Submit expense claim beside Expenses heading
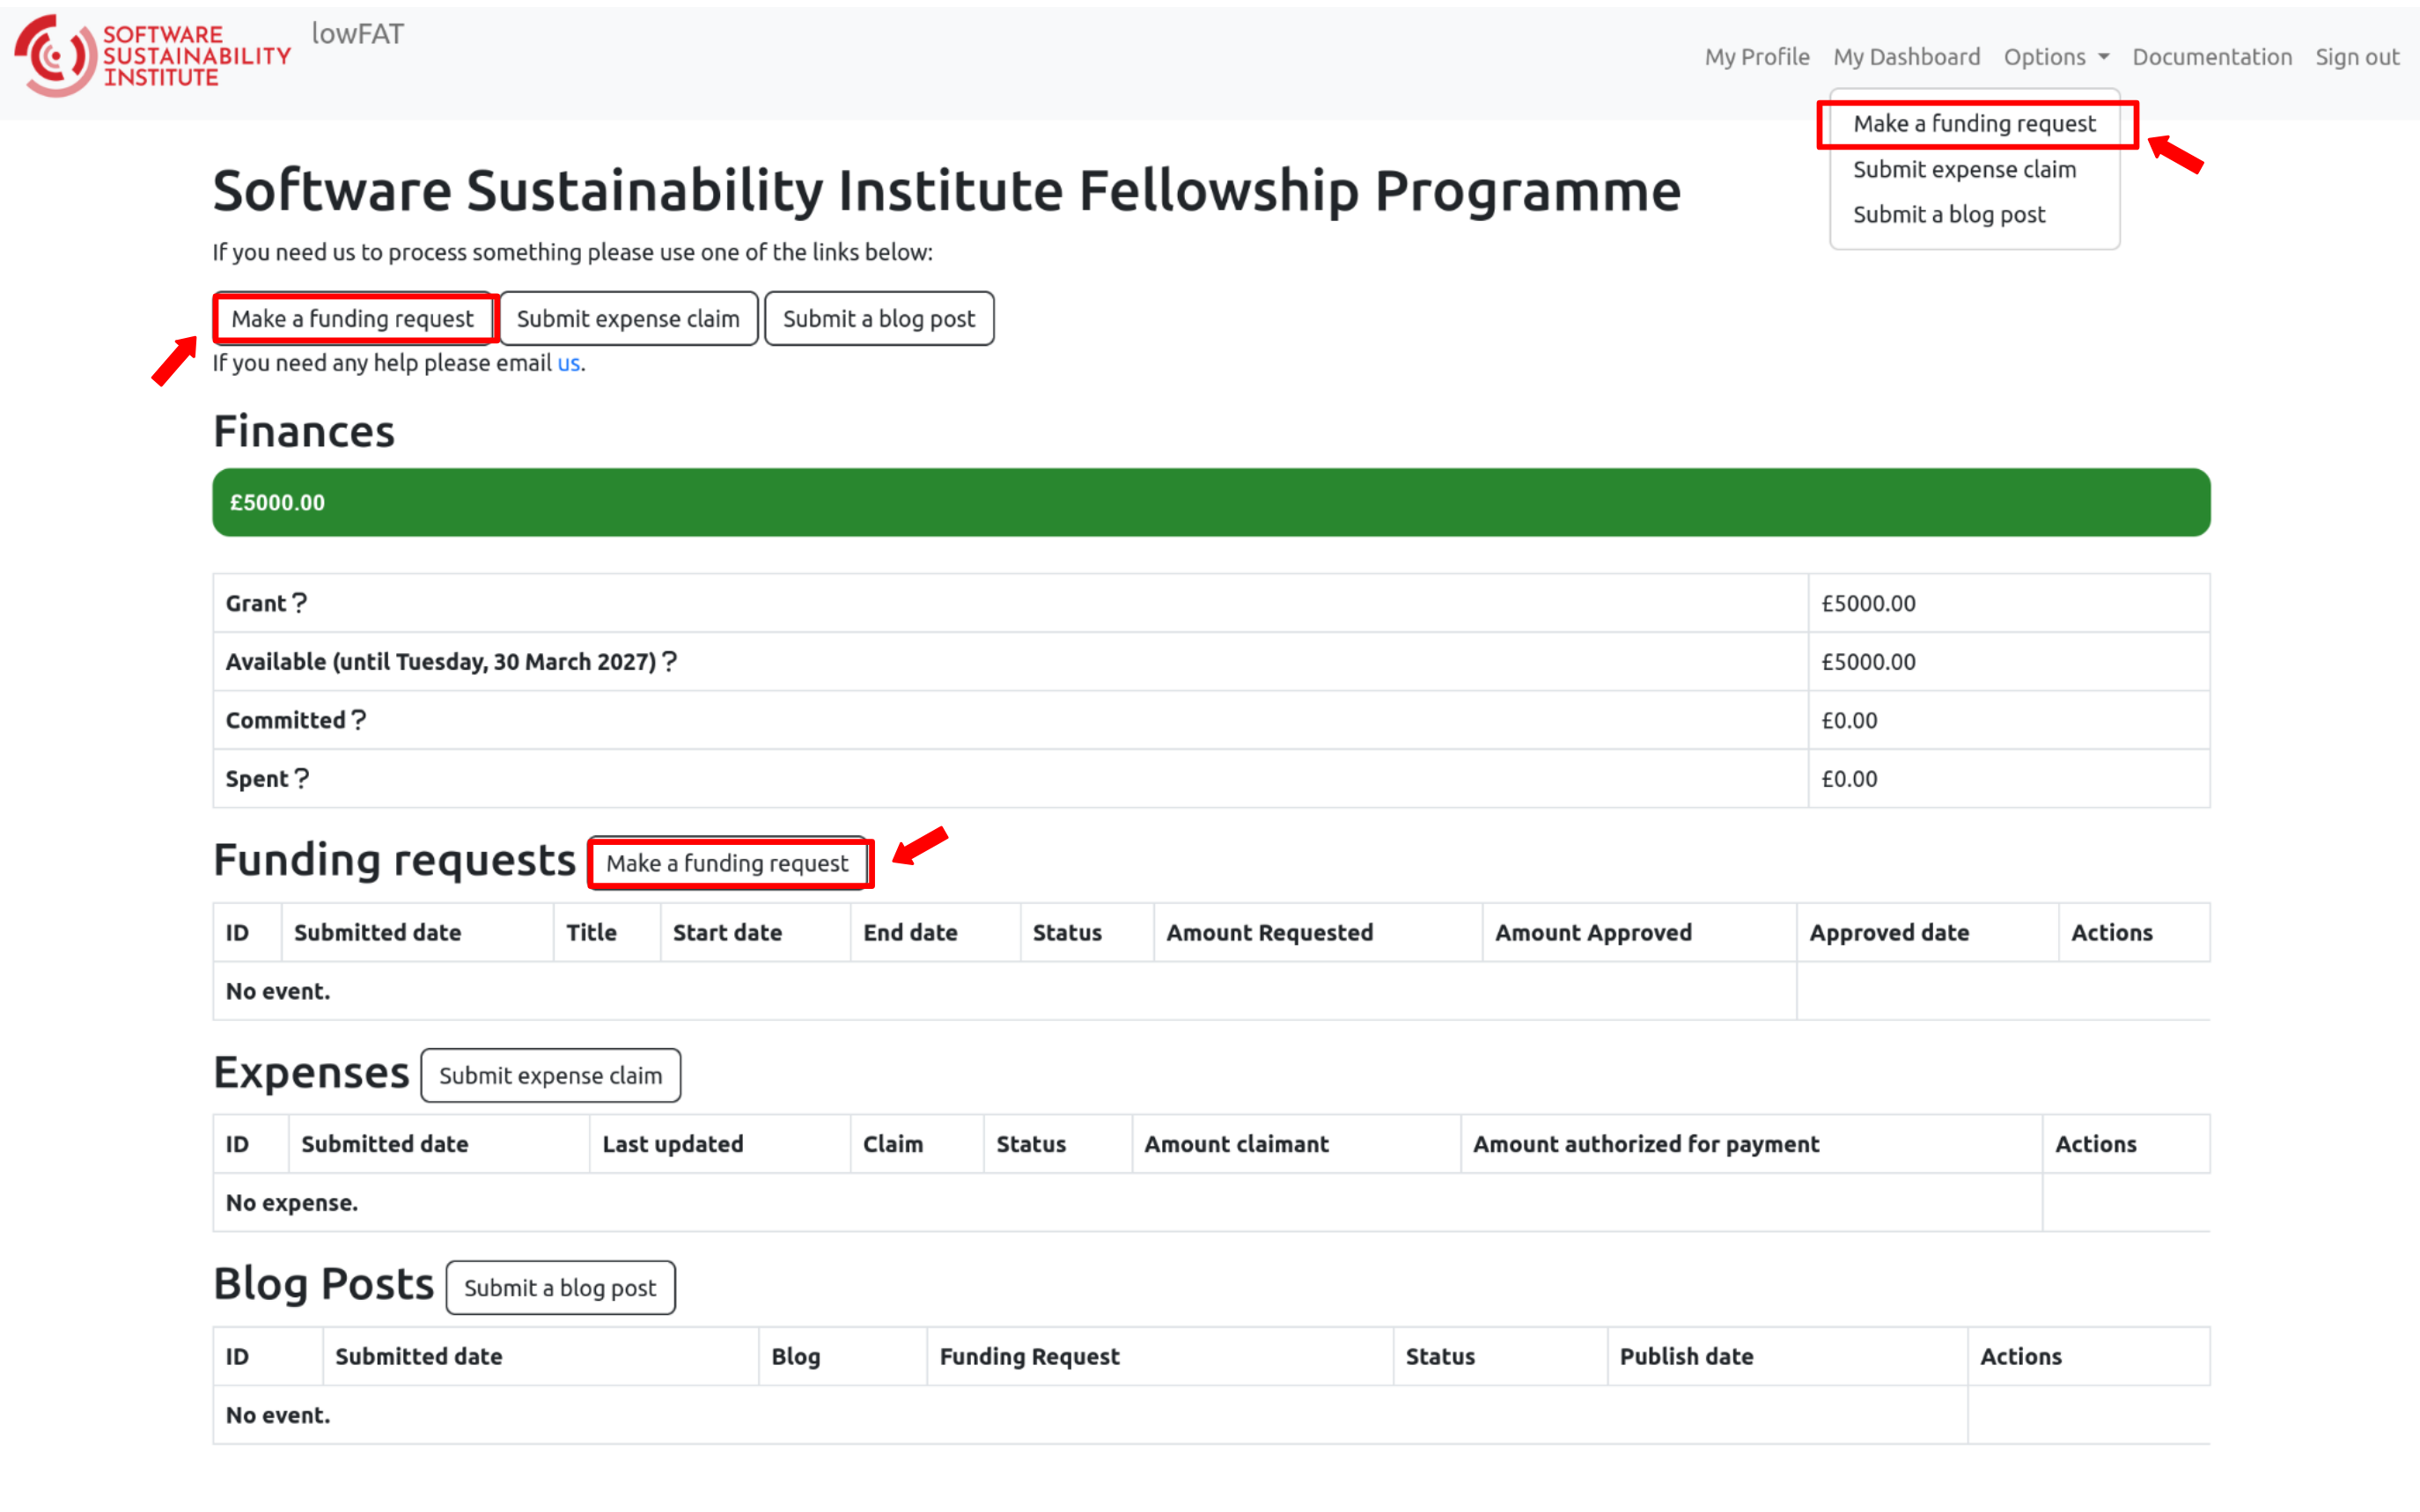This screenshot has width=2420, height=1512. coord(551,1075)
